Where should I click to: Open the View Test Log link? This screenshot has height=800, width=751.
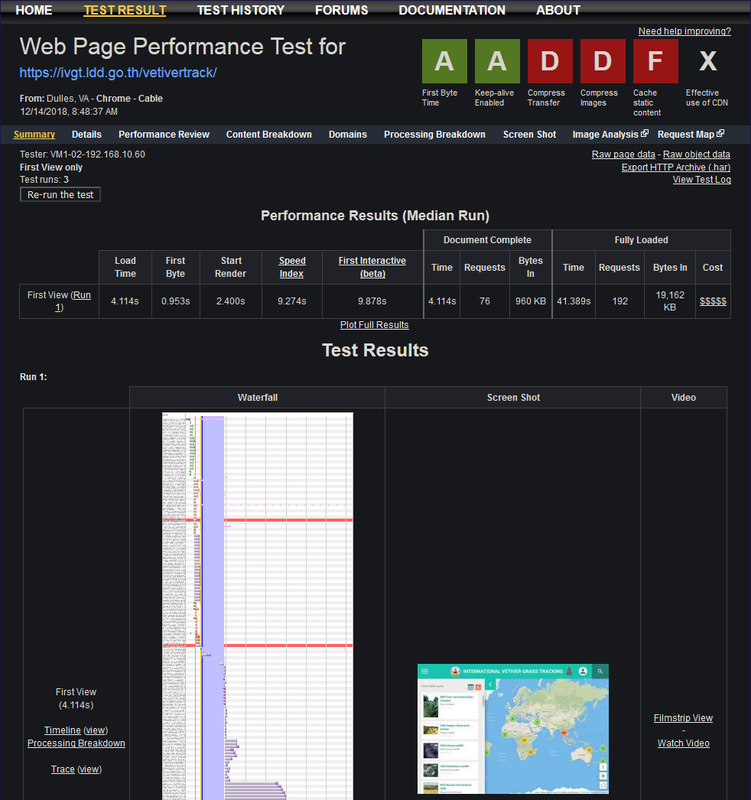click(x=702, y=180)
